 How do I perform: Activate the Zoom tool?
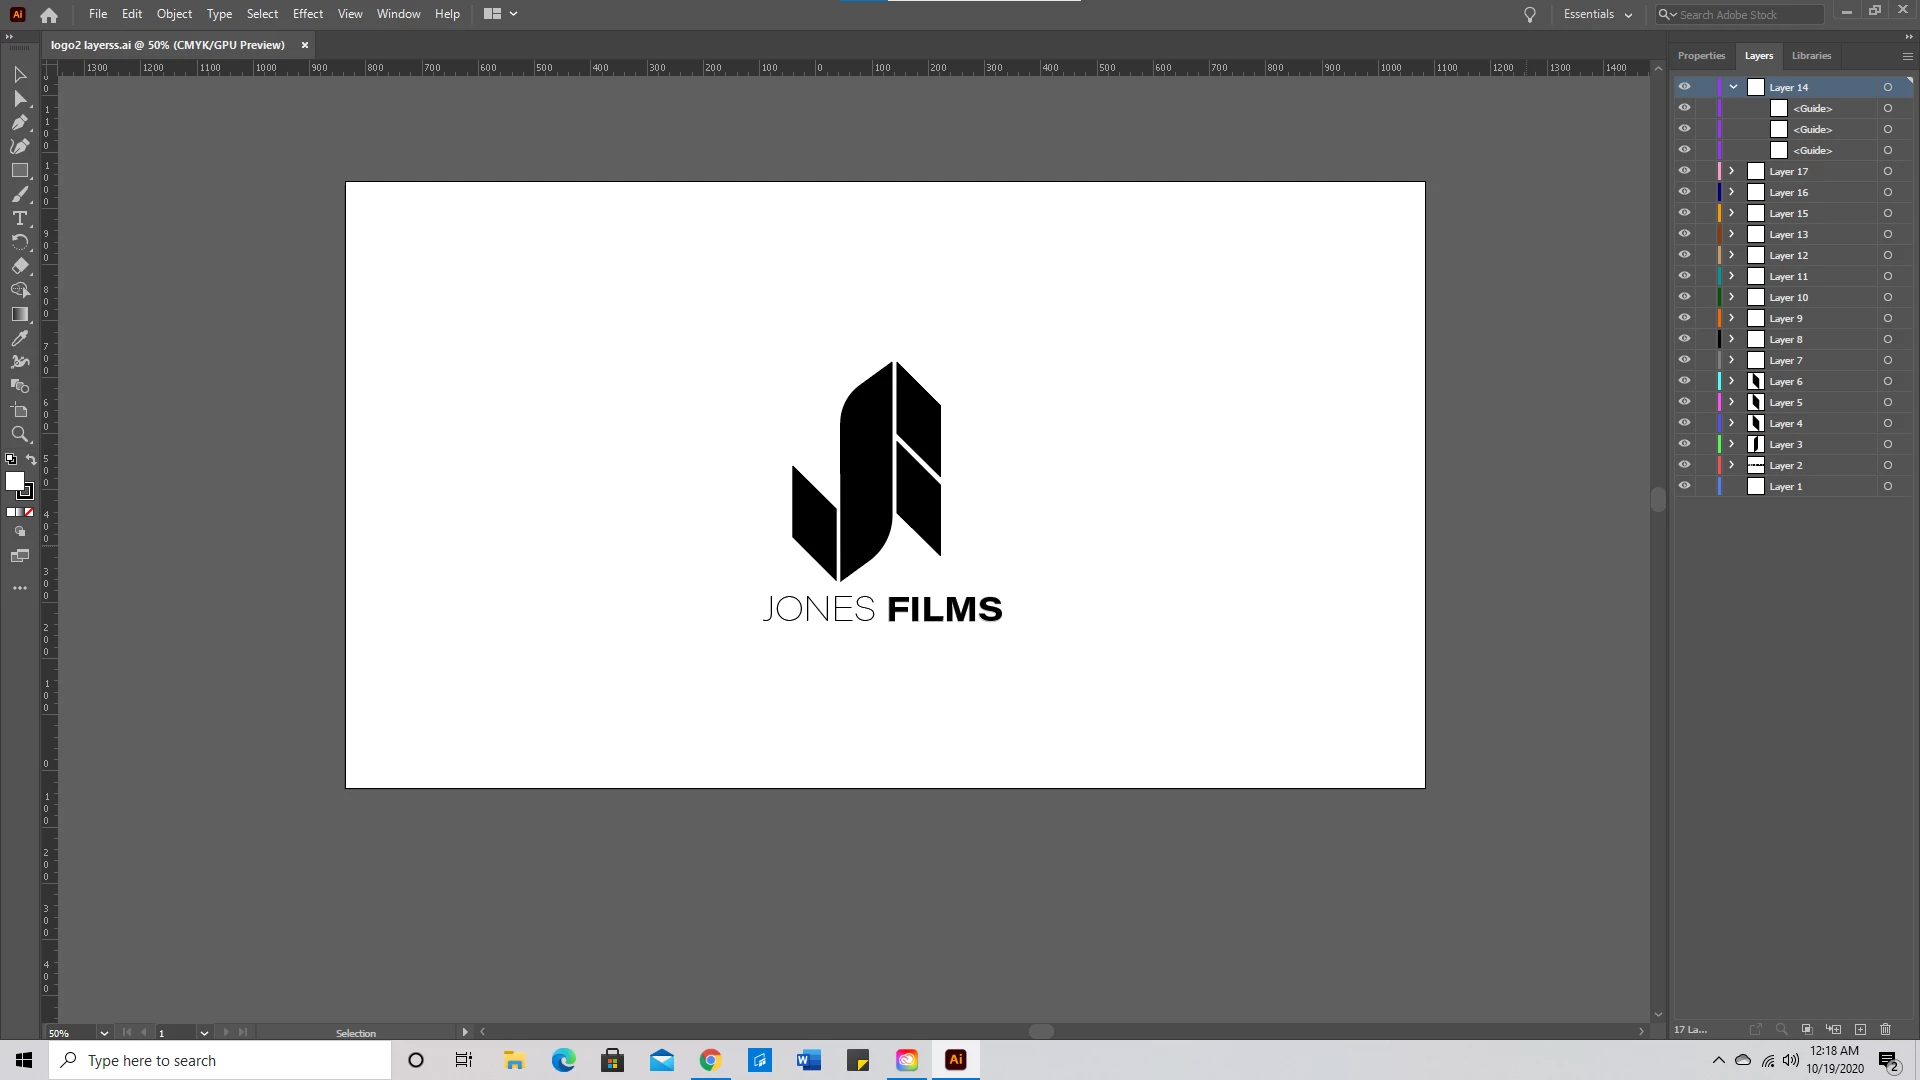19,434
